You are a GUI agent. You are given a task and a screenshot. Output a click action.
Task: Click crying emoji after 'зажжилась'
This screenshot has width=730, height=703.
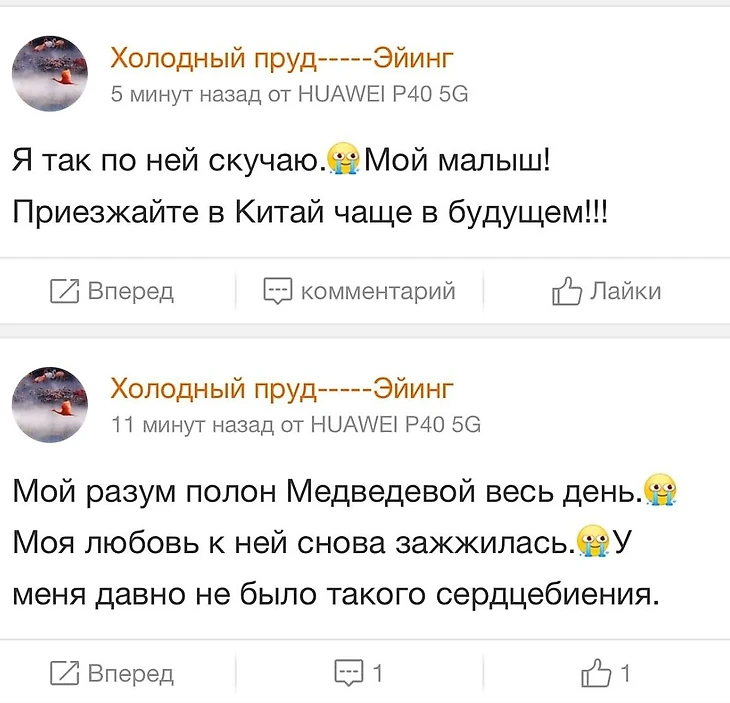(594, 543)
